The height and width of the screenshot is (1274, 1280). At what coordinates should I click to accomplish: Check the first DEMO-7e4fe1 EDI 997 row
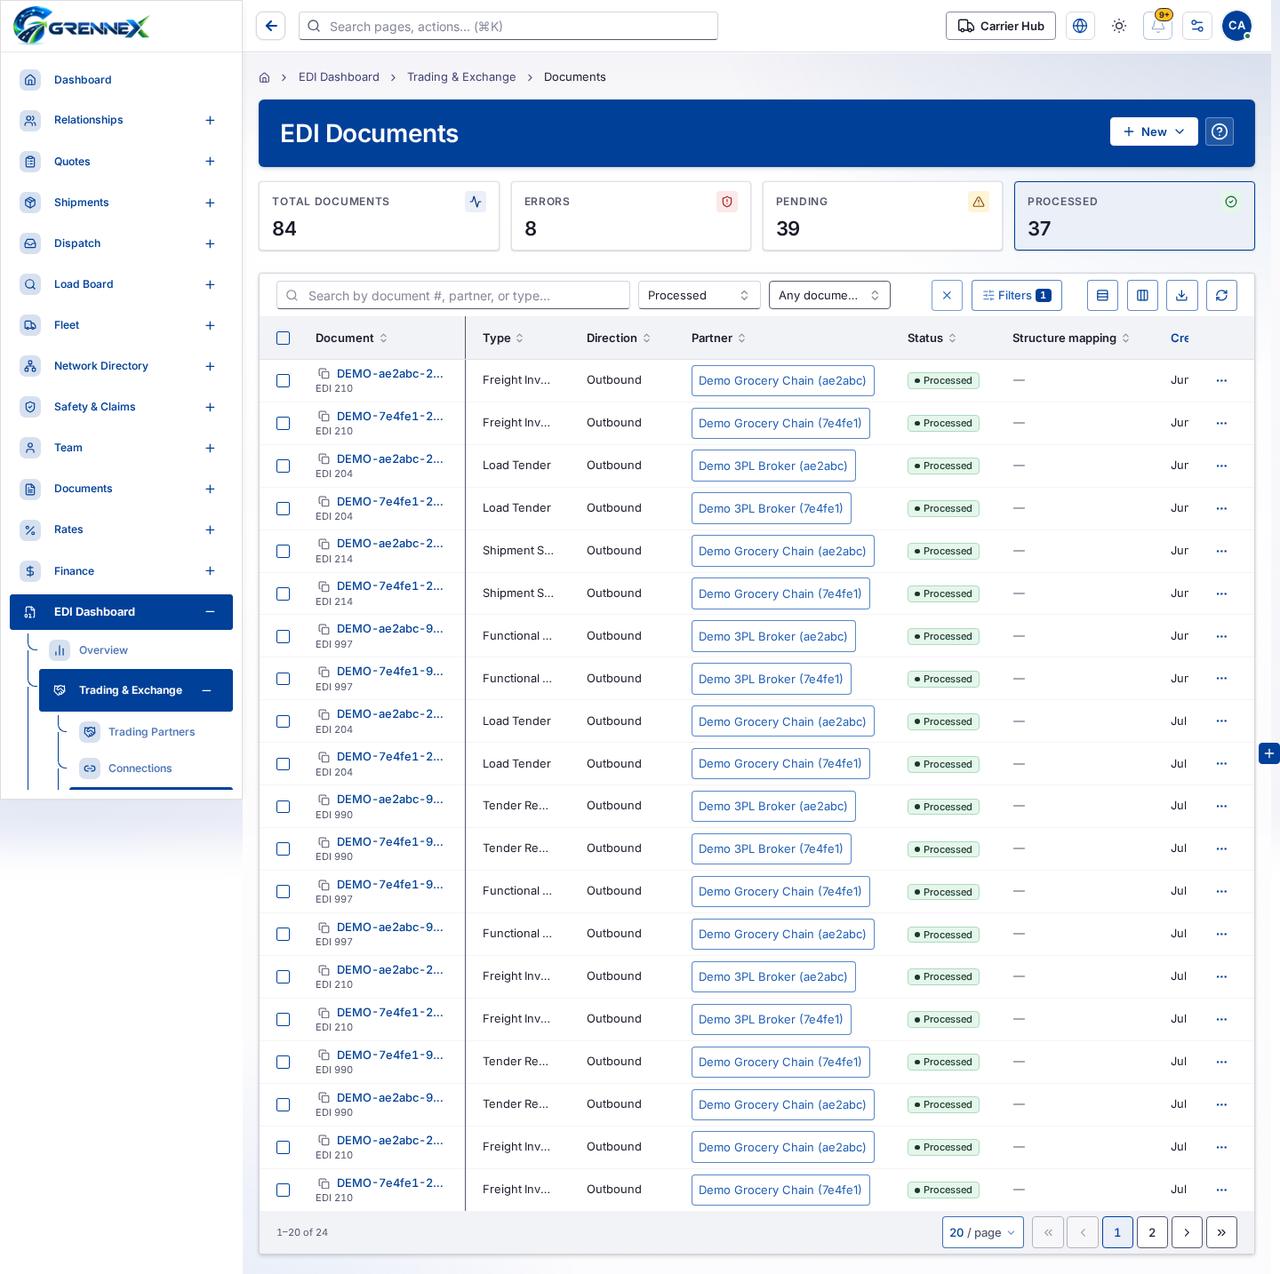point(283,679)
